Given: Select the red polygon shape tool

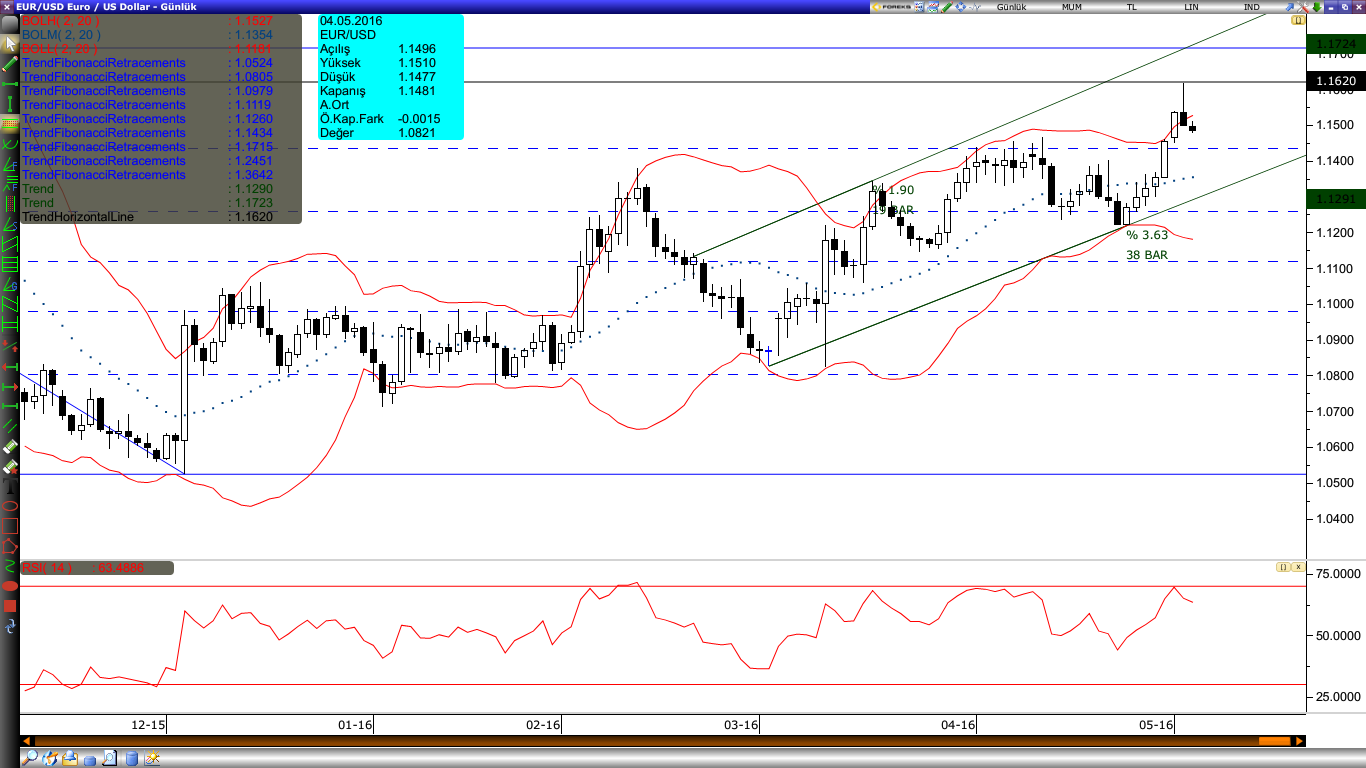Looking at the screenshot, I should (10, 546).
